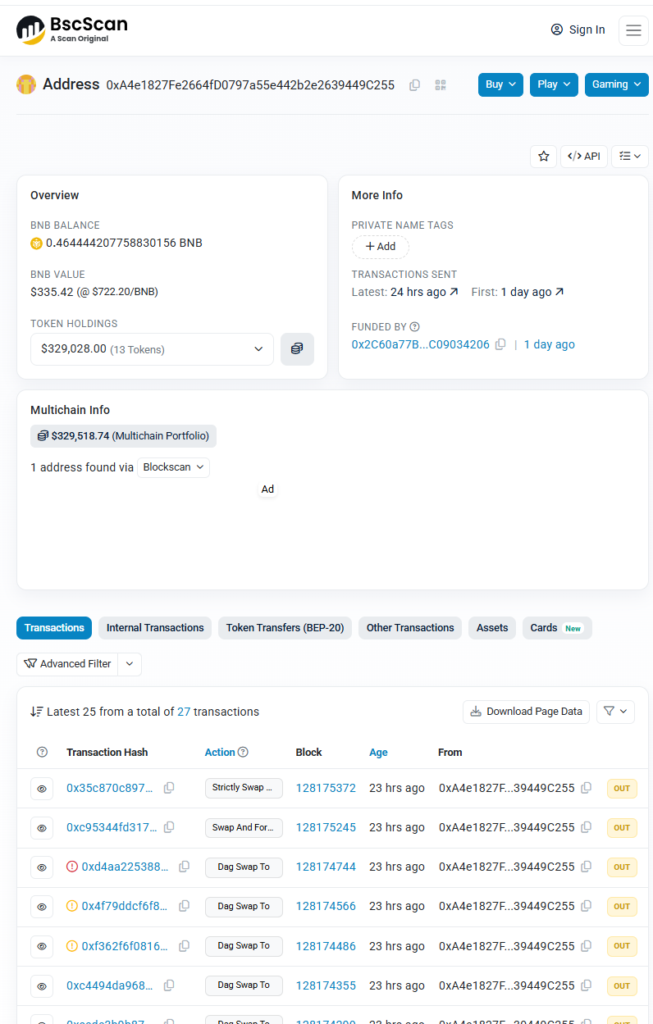Open the help icon left of Transaction Hash
653x1024 pixels.
42,752
